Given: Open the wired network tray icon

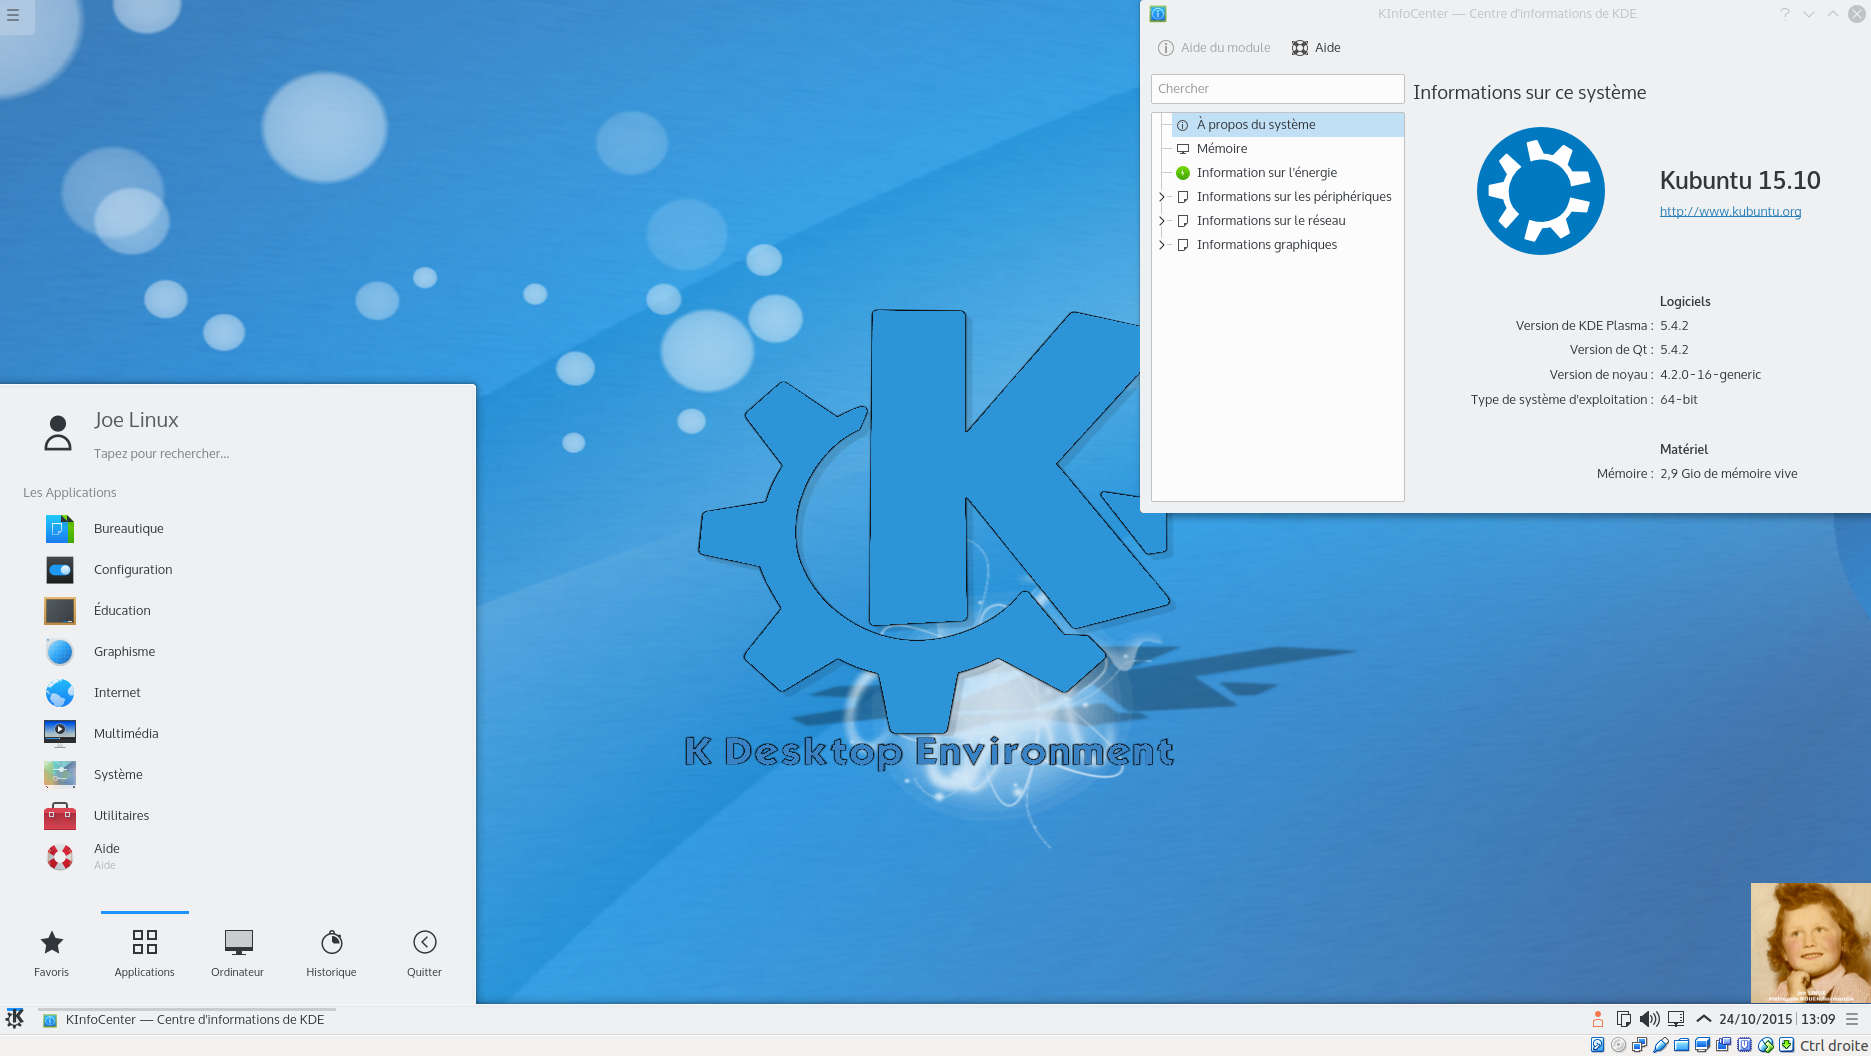Looking at the screenshot, I should pyautogui.click(x=1676, y=1019).
